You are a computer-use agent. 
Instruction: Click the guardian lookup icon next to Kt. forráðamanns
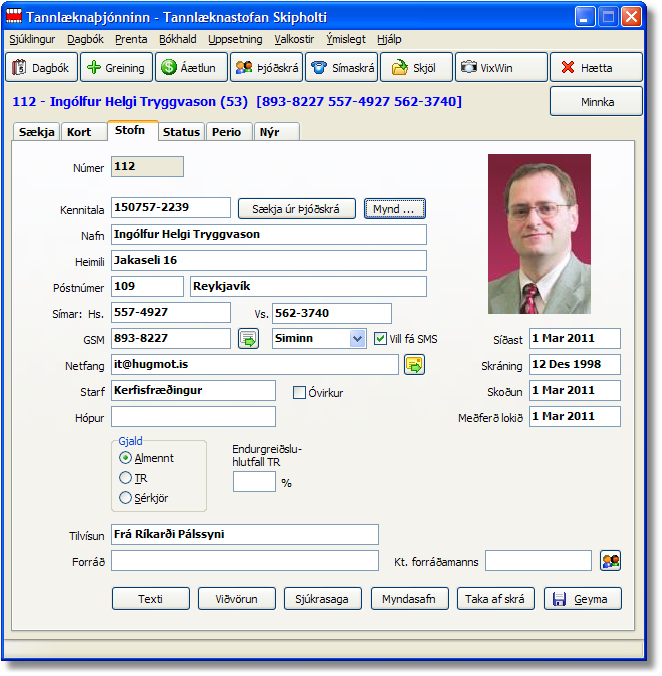[x=610, y=561]
